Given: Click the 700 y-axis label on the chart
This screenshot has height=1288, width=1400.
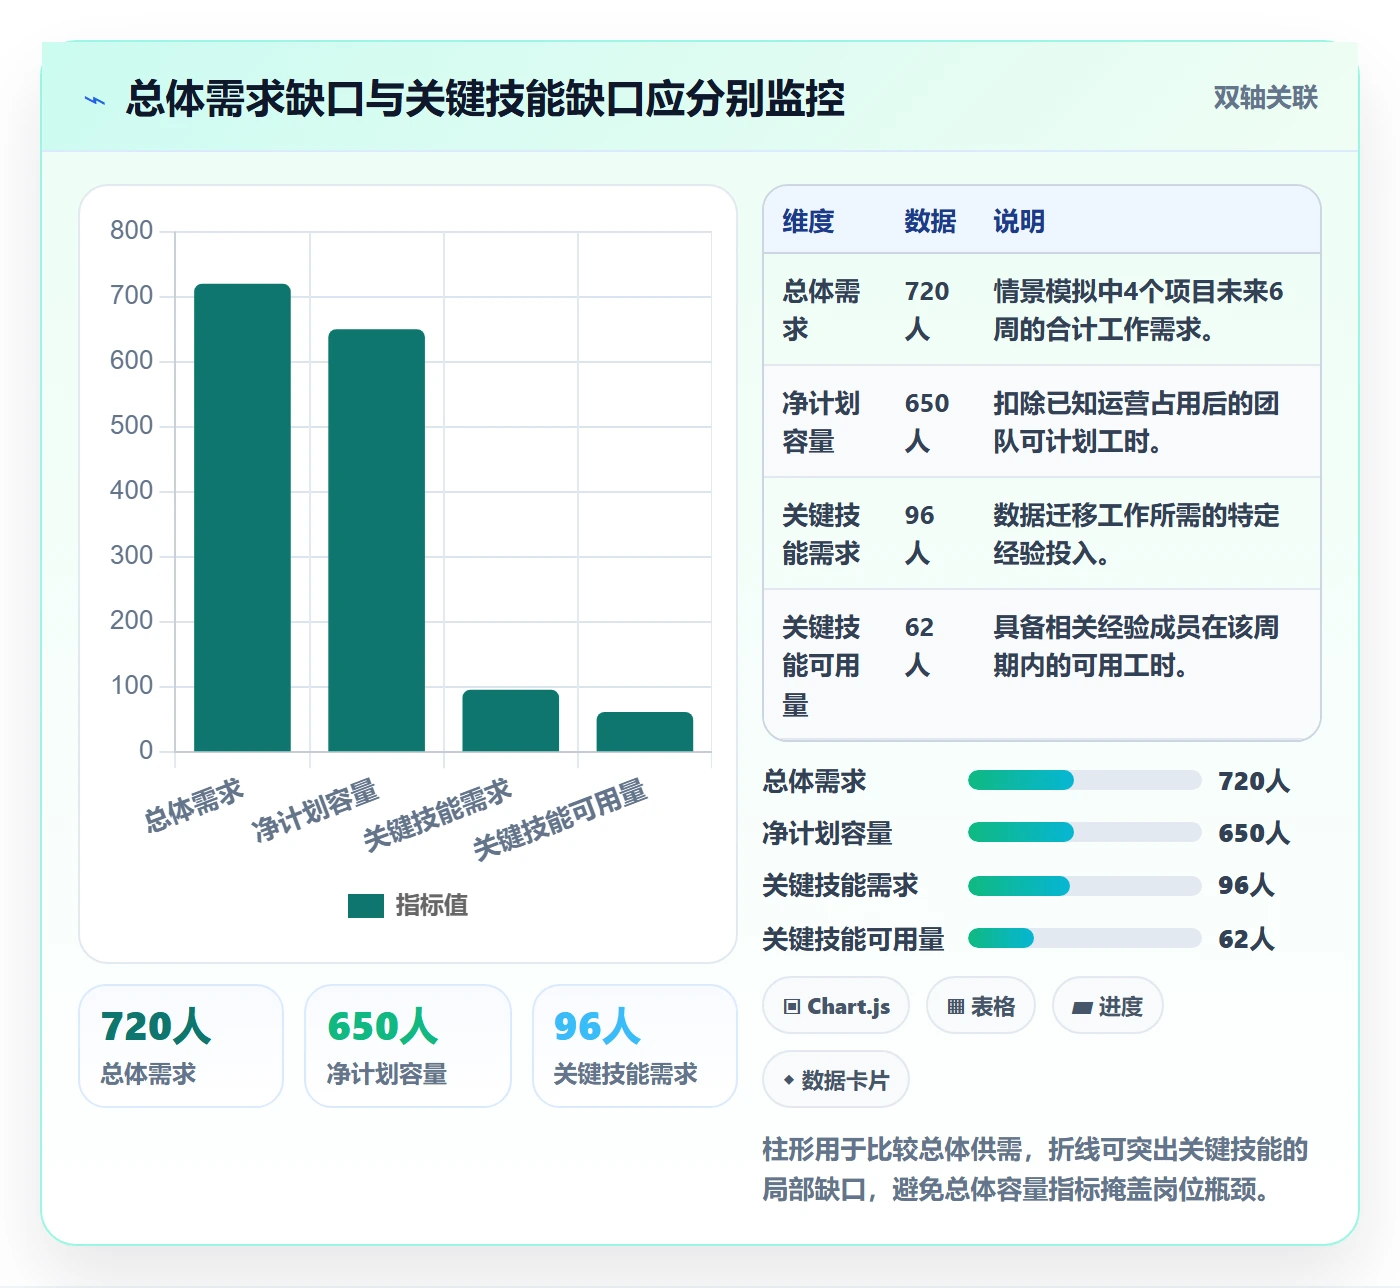Looking at the screenshot, I should coord(131,296).
